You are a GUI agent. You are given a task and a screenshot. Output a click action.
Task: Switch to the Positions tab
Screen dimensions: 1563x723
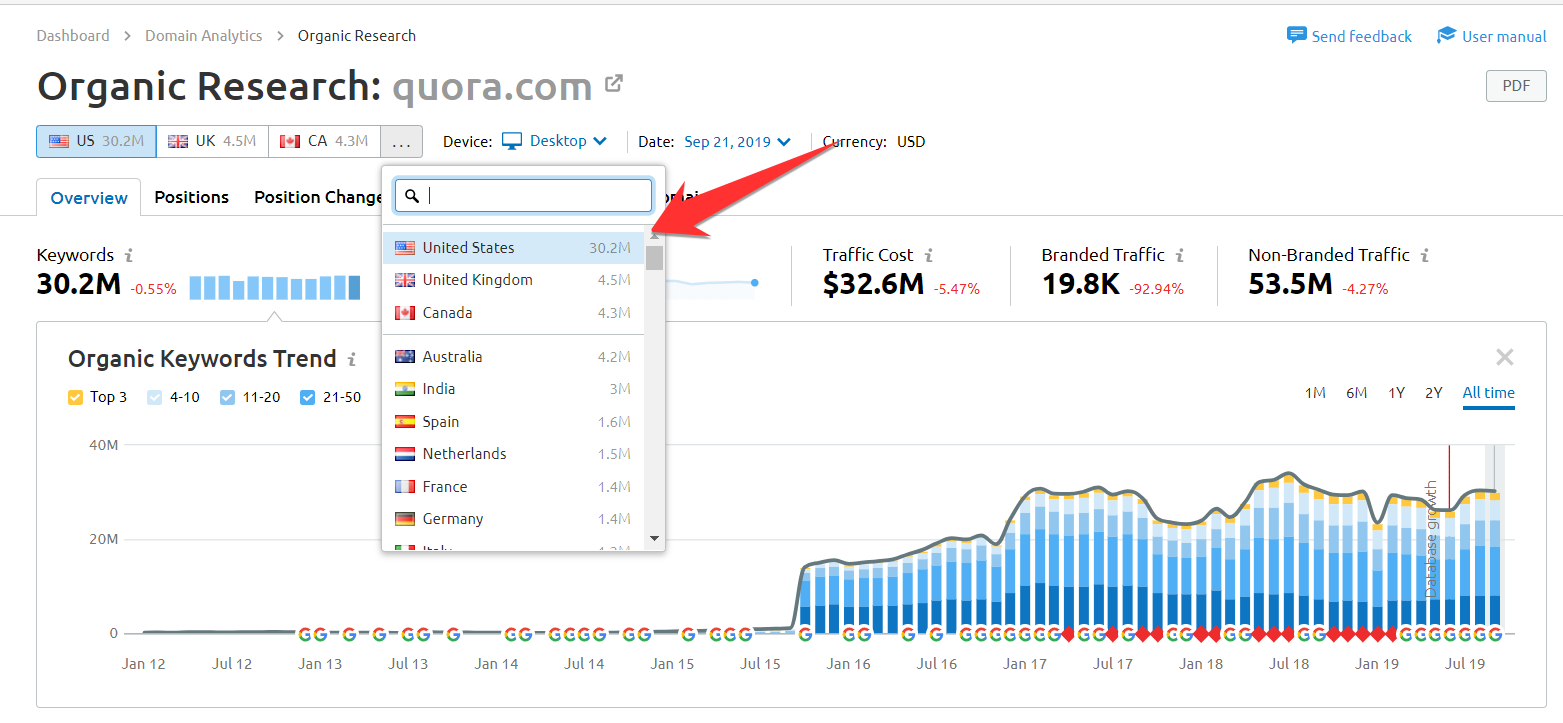click(x=191, y=197)
